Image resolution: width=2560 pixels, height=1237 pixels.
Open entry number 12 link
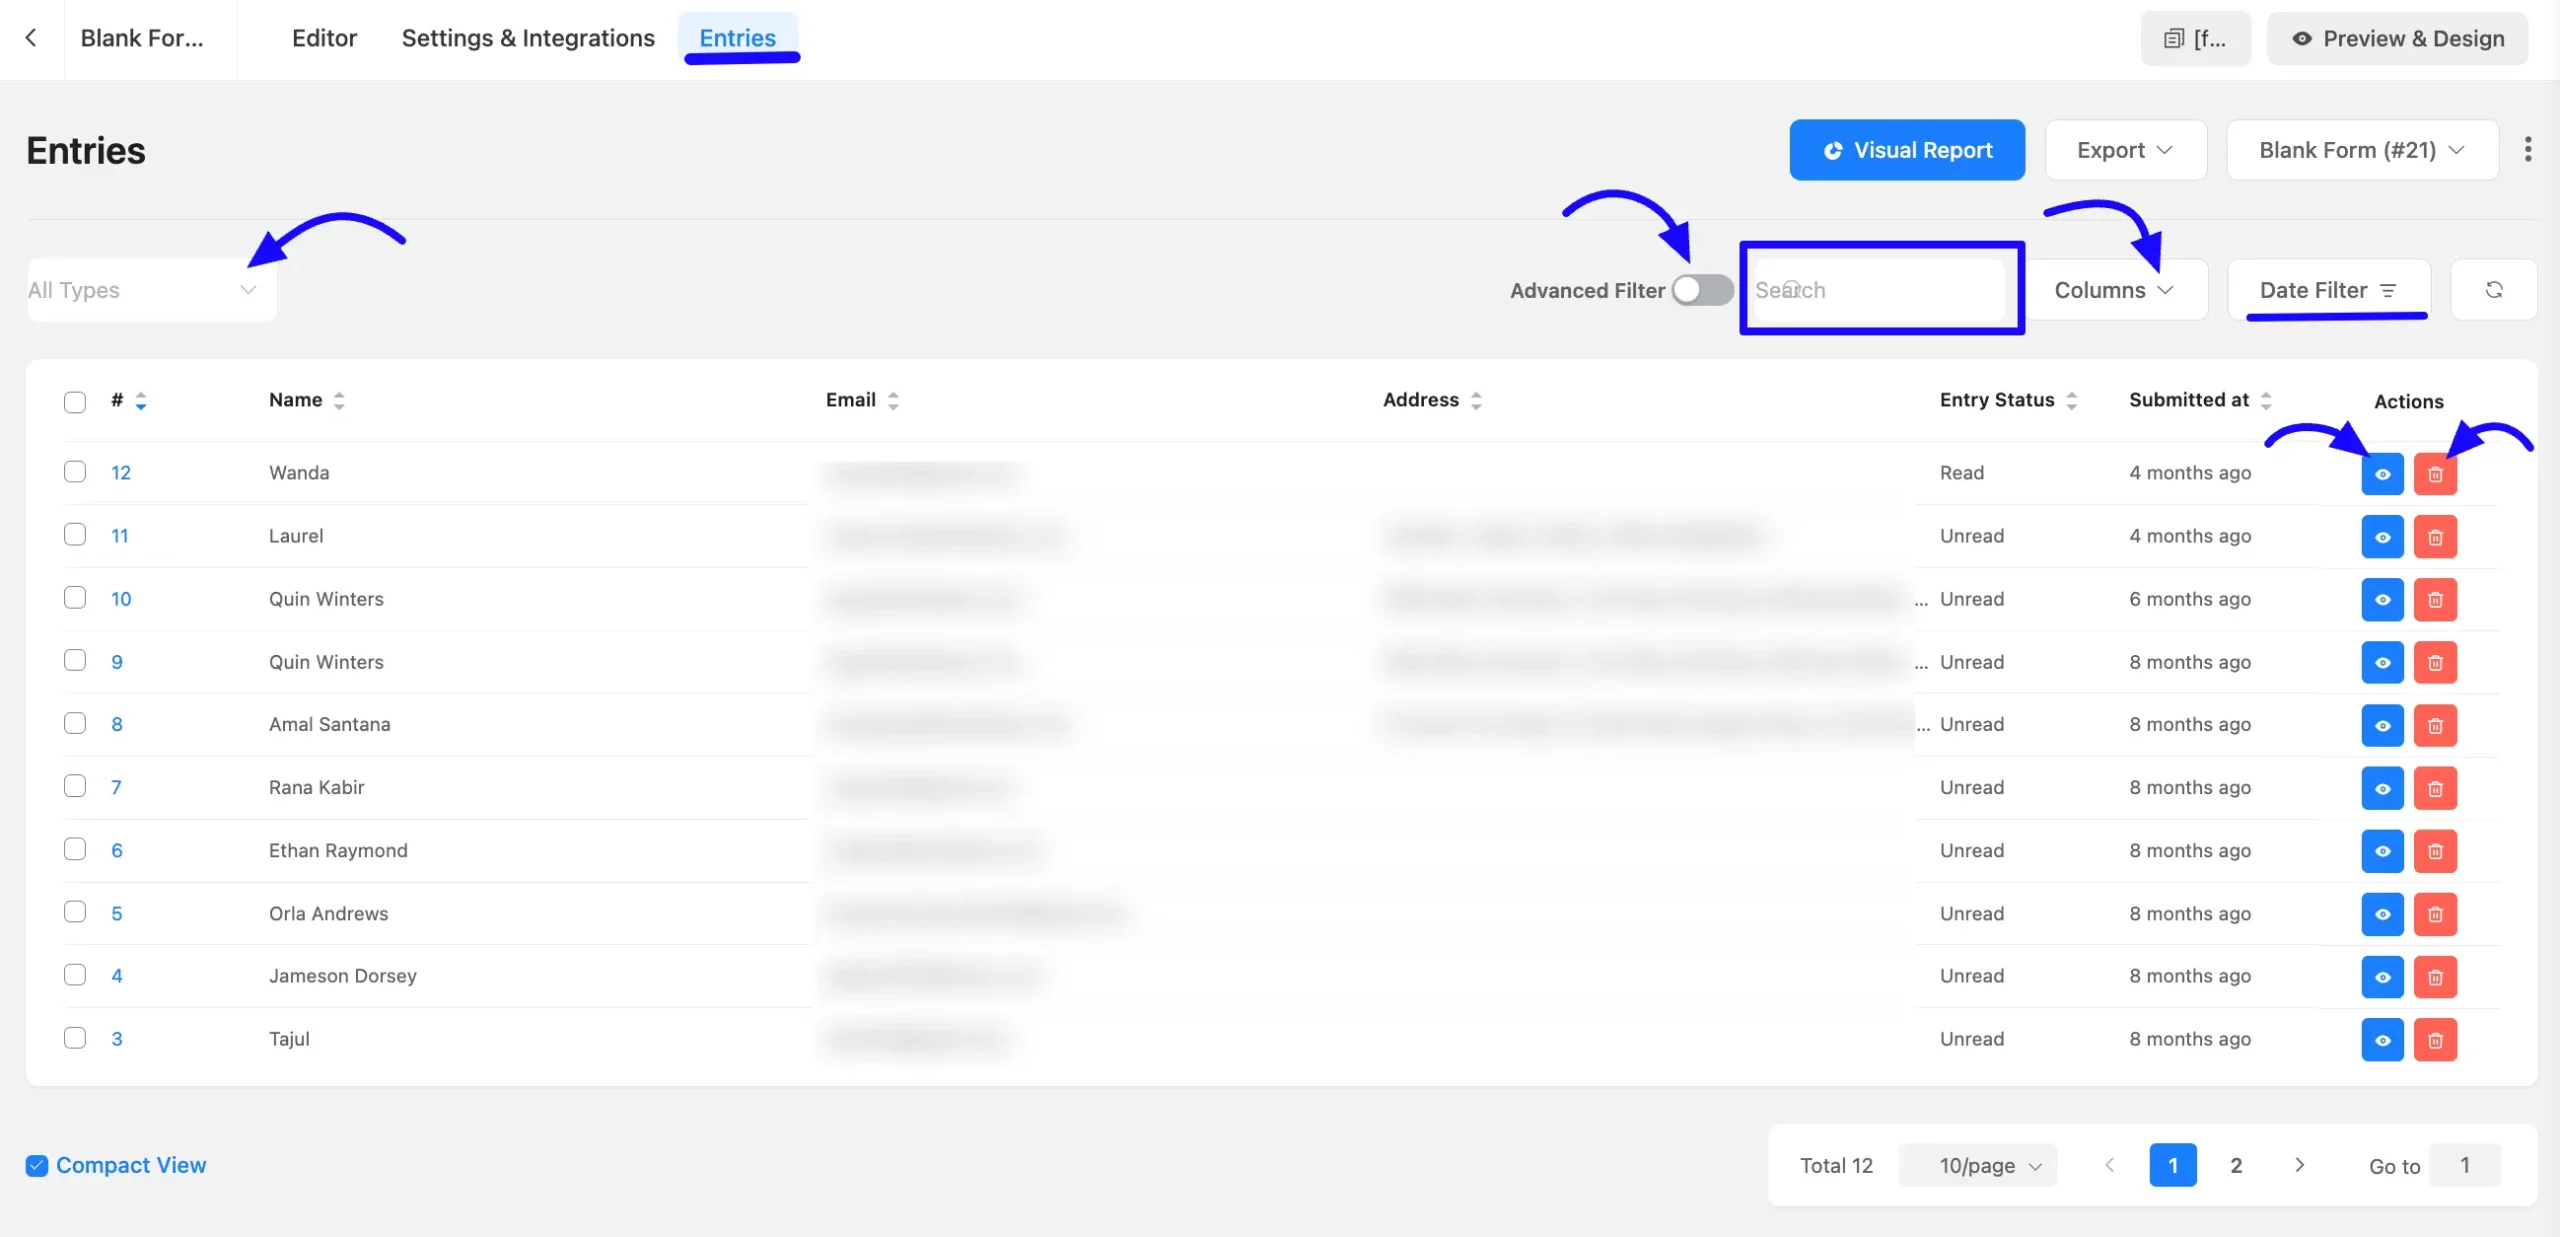tap(121, 473)
